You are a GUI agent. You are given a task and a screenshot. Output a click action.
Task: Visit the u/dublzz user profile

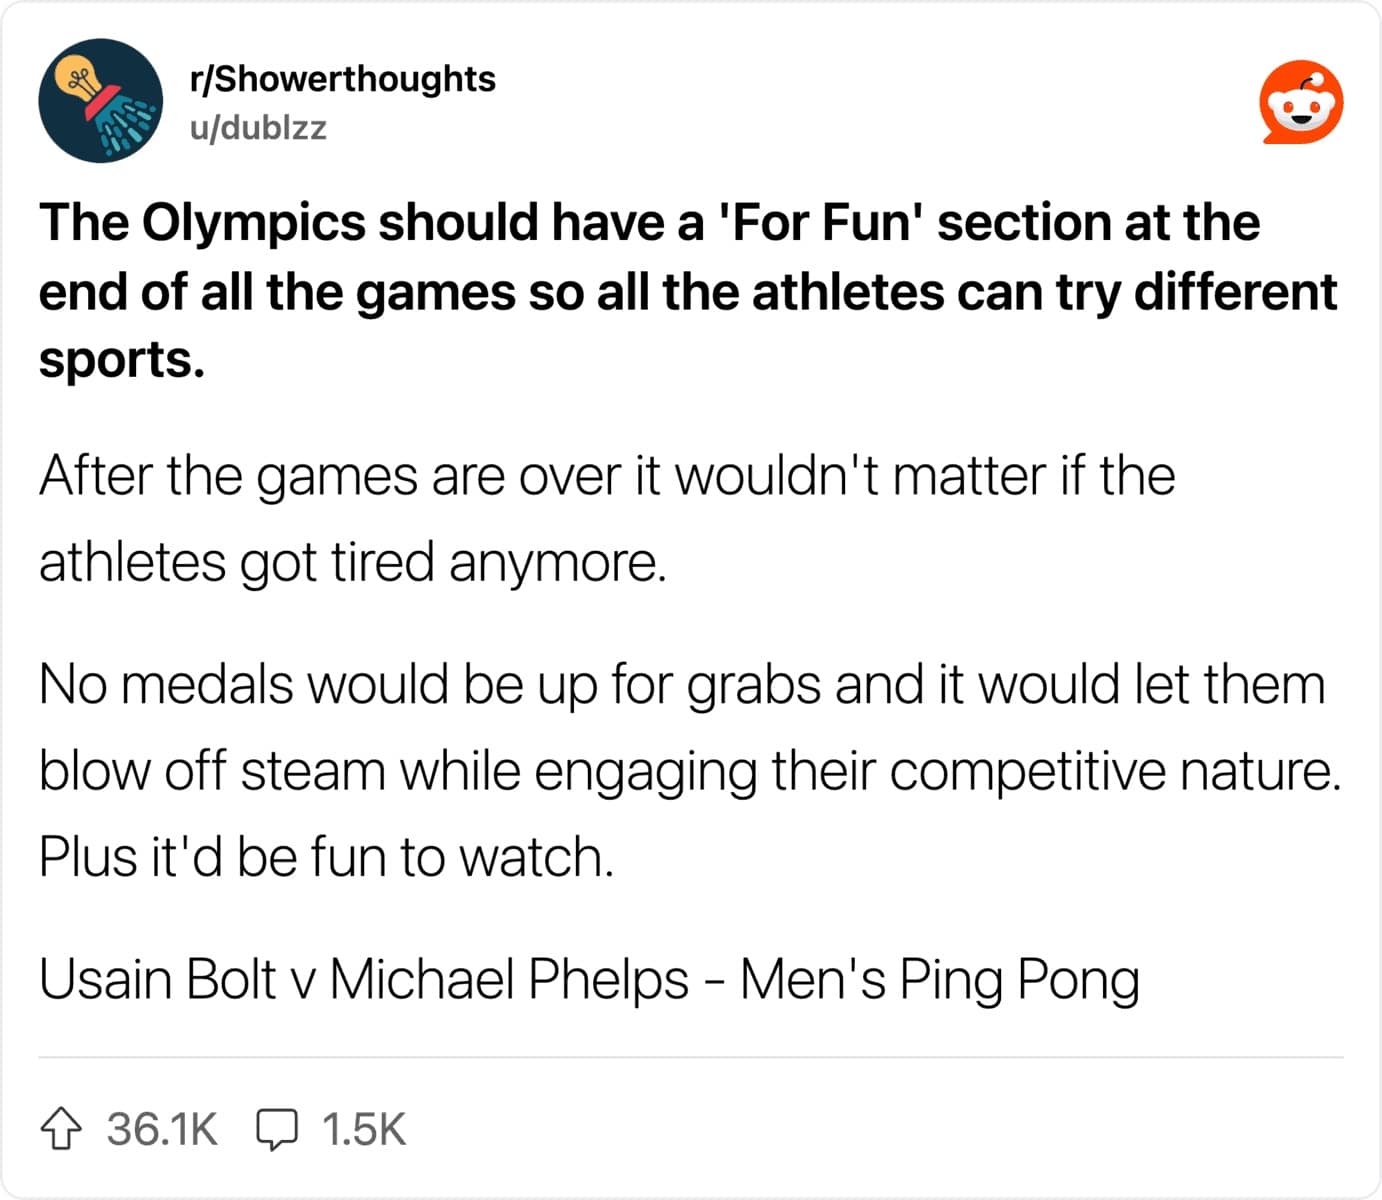click(x=258, y=127)
